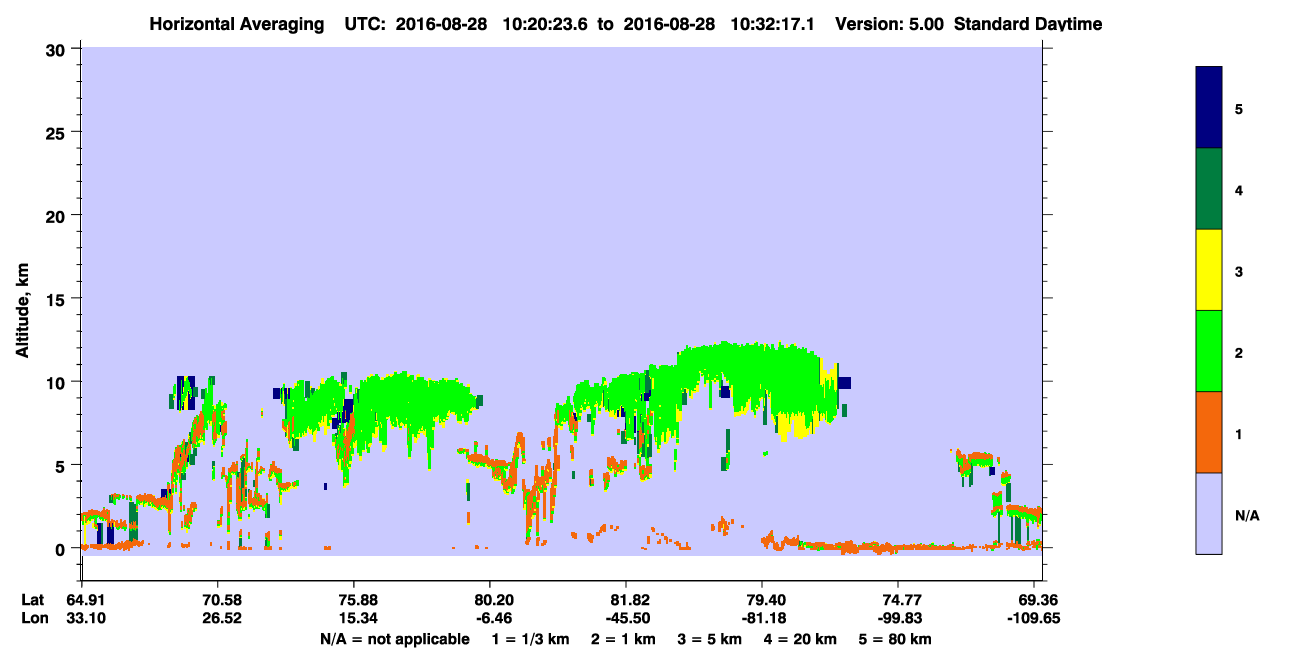Click the colorbar label '5'

point(1239,108)
